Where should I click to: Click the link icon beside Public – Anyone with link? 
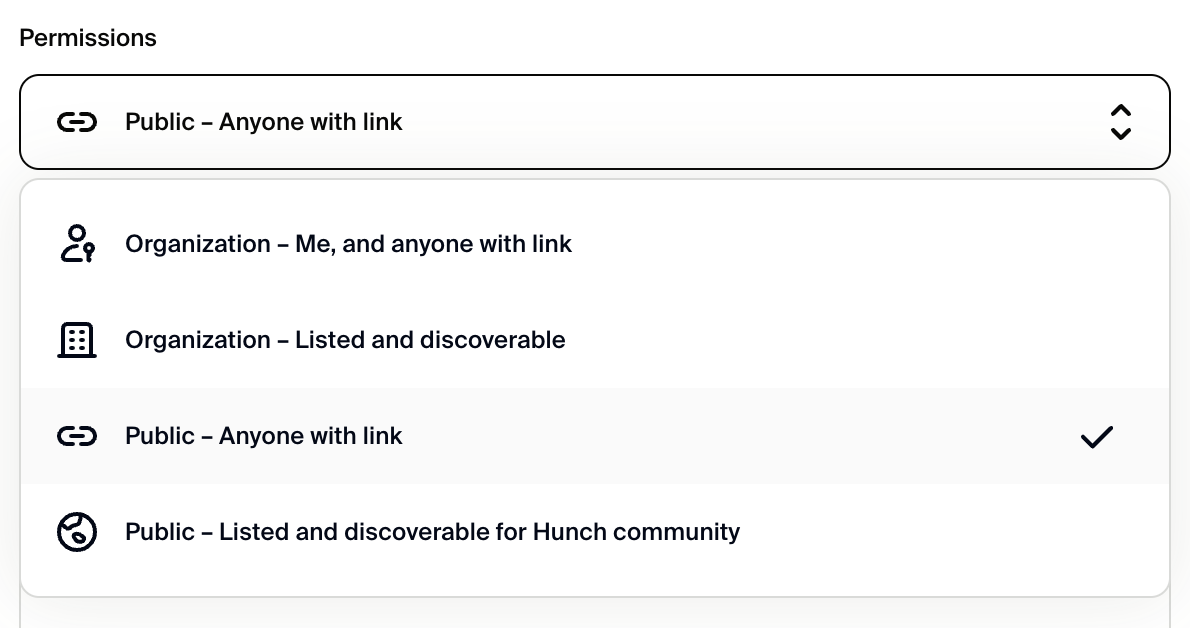[x=77, y=436]
